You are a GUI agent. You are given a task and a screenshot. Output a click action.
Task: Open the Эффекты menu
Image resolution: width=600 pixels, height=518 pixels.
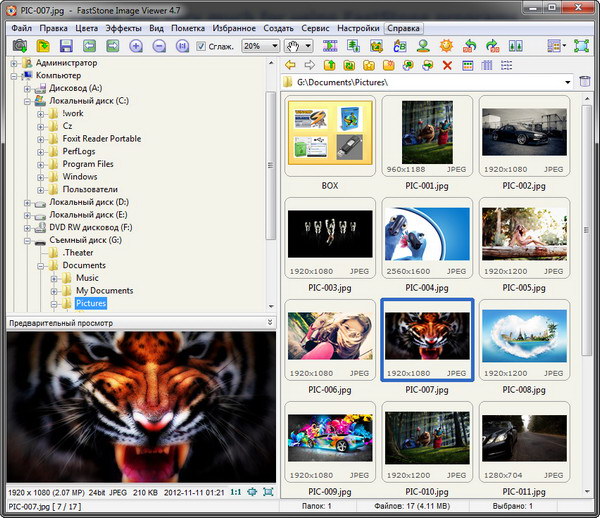coord(124,28)
